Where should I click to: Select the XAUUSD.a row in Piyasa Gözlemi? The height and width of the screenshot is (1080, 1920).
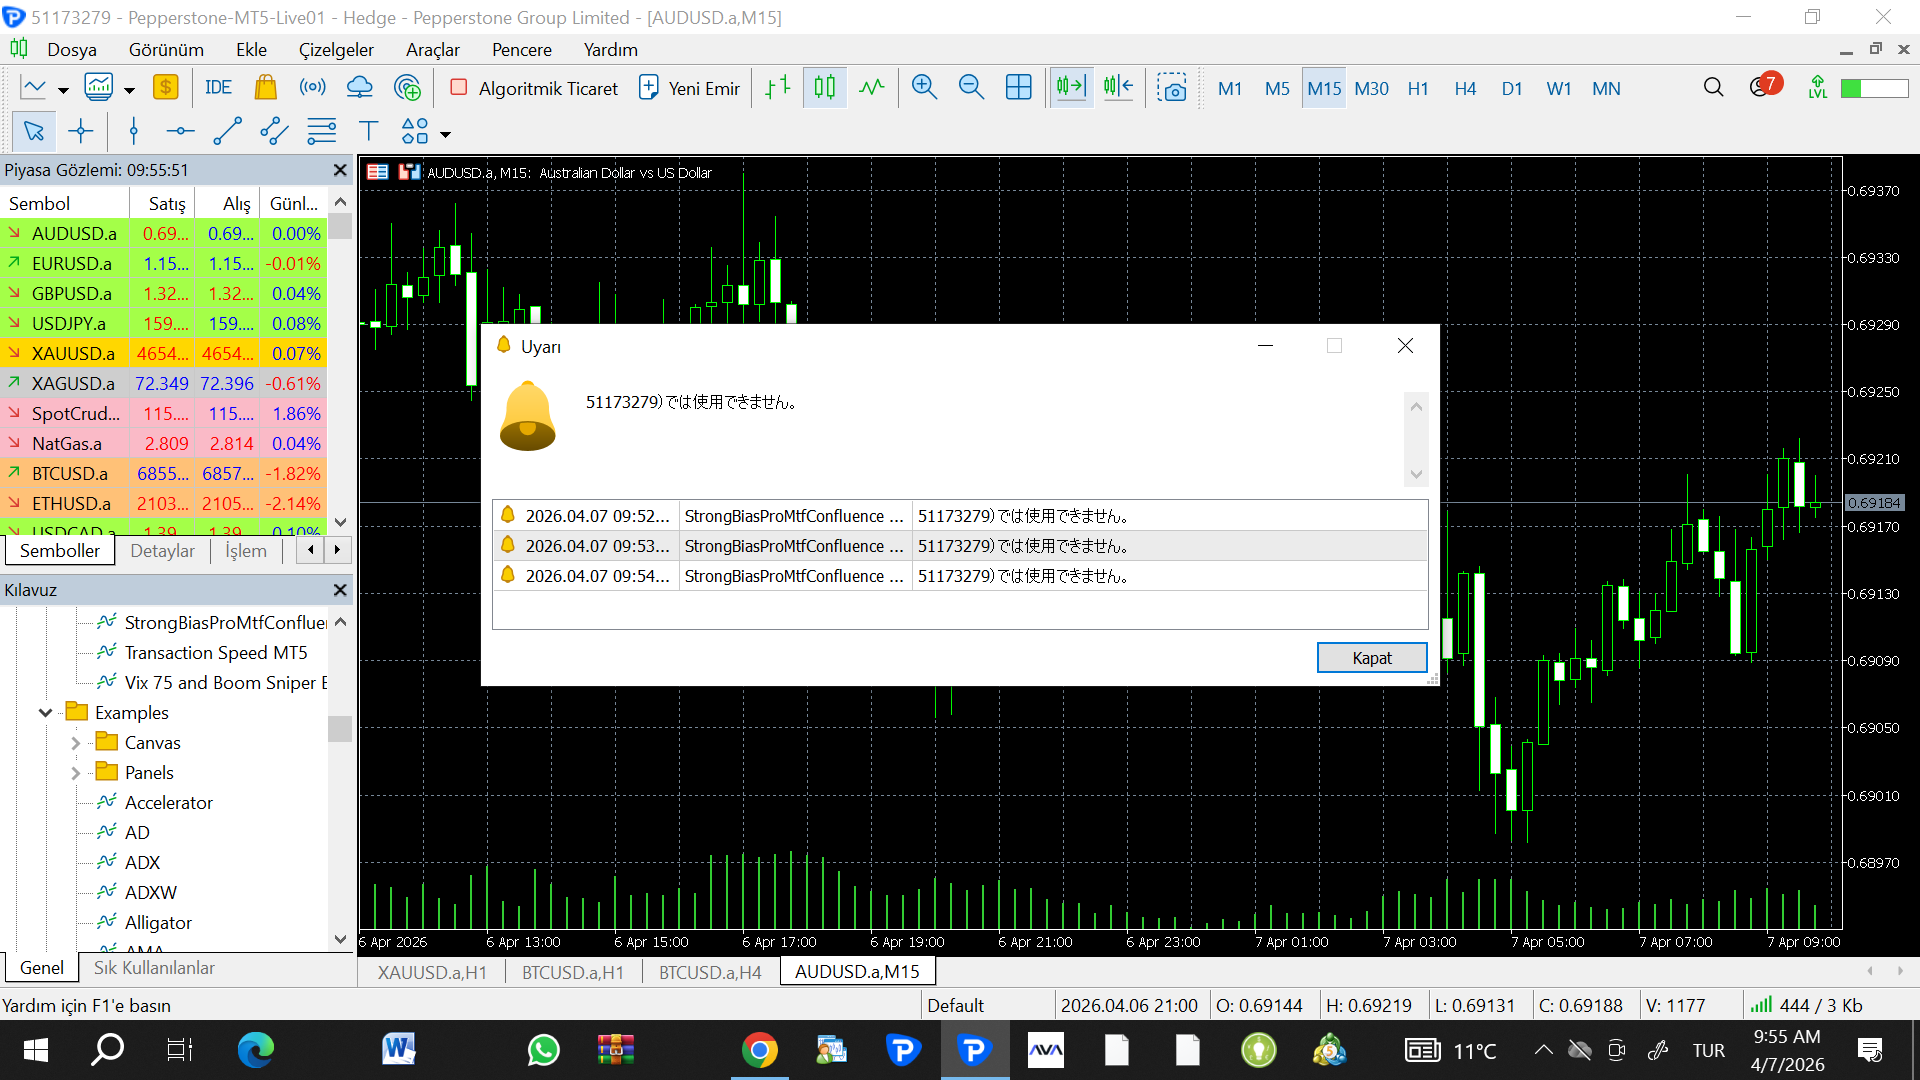click(x=73, y=354)
